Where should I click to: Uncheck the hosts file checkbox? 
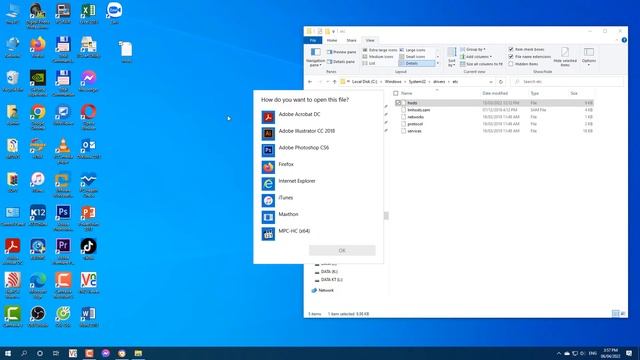[398, 103]
